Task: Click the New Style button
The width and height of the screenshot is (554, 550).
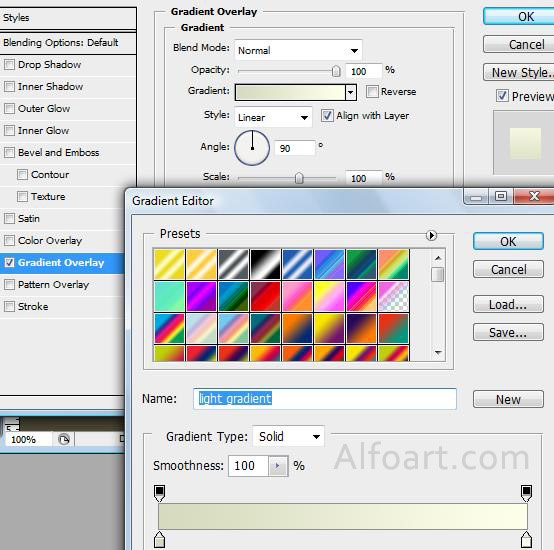Action: tap(519, 72)
